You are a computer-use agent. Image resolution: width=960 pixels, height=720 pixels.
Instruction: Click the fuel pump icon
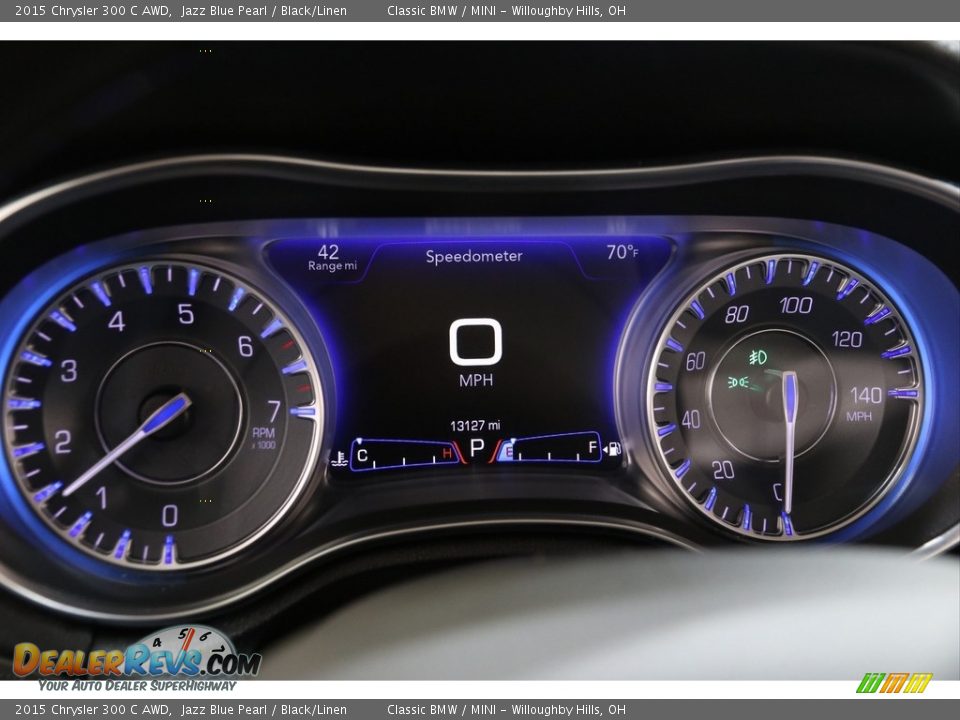click(x=613, y=449)
